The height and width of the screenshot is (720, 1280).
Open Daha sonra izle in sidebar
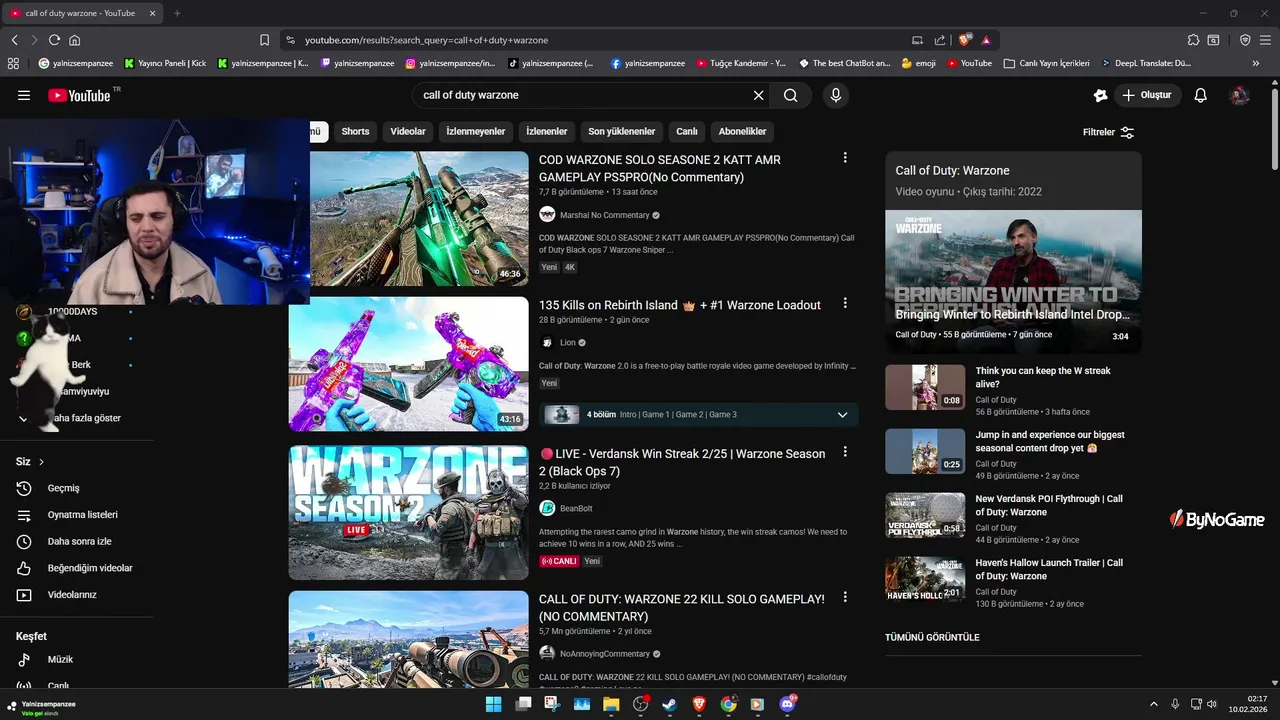(x=76, y=541)
